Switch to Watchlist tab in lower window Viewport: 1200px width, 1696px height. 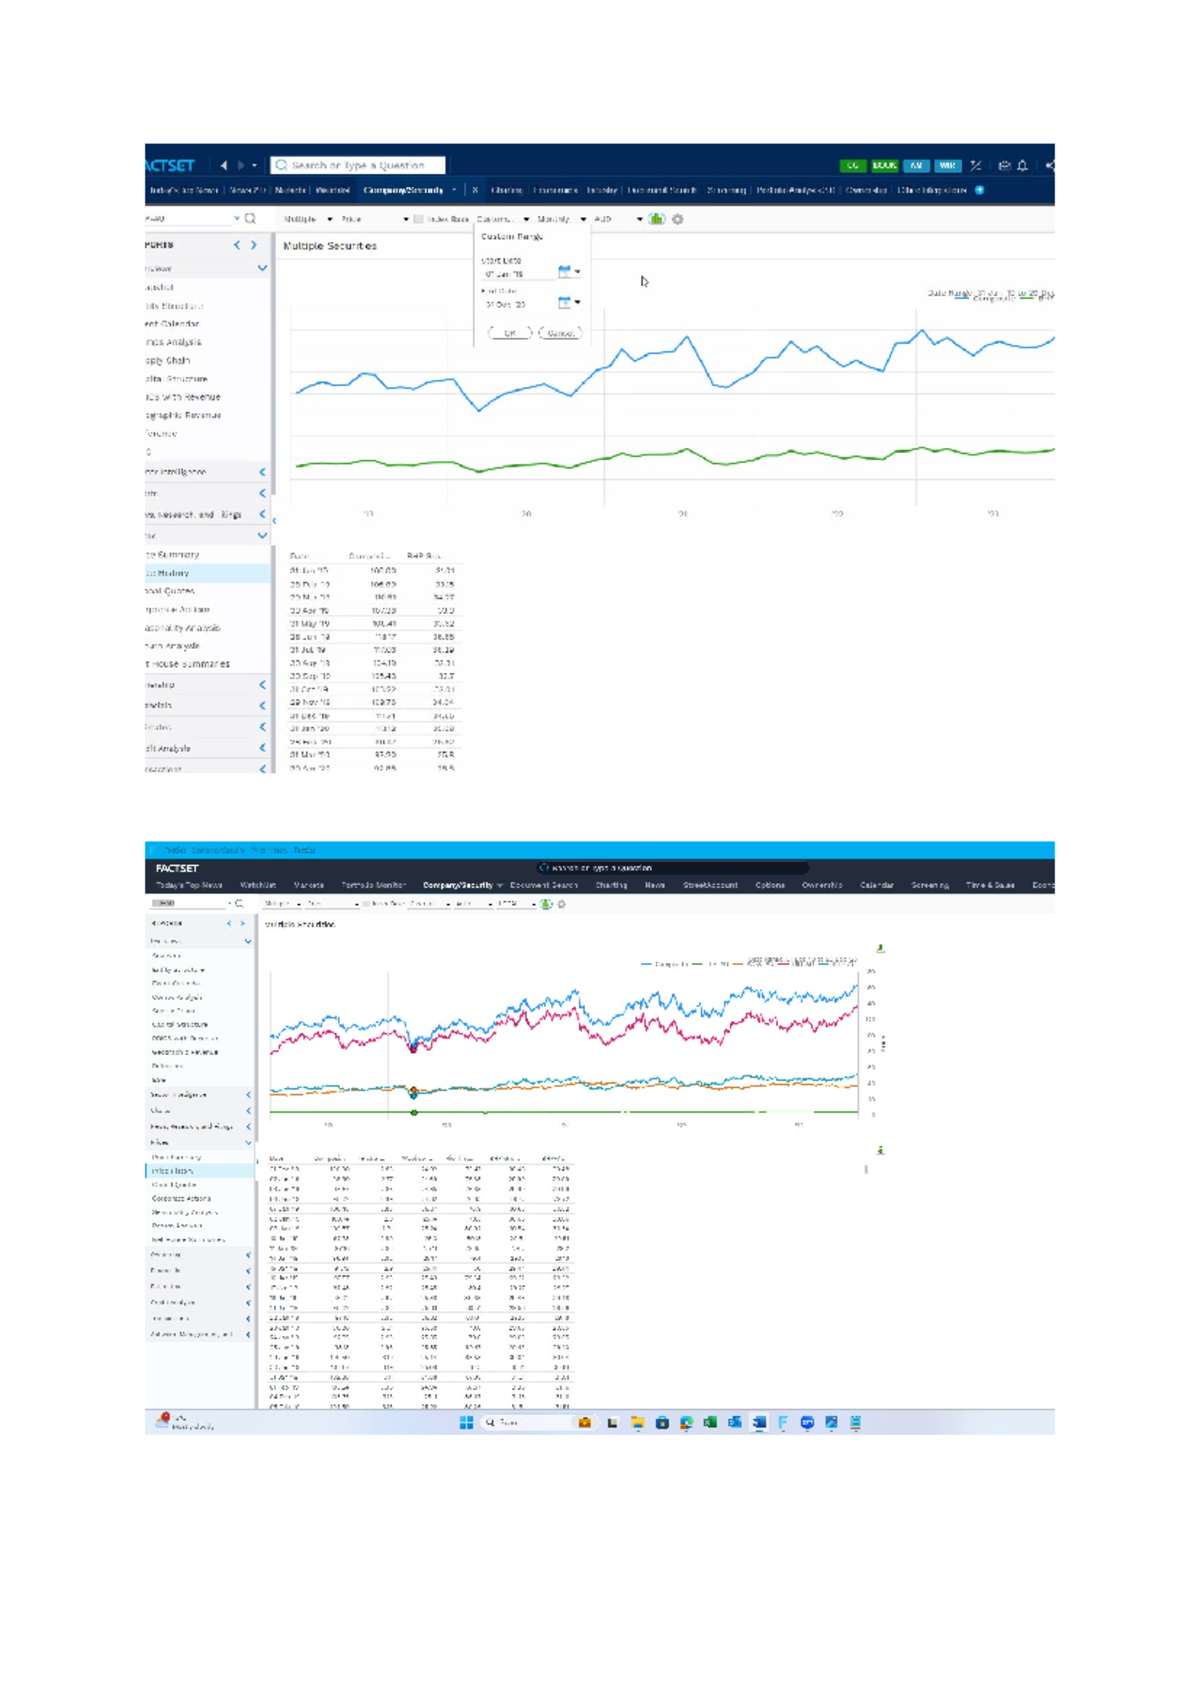click(258, 885)
